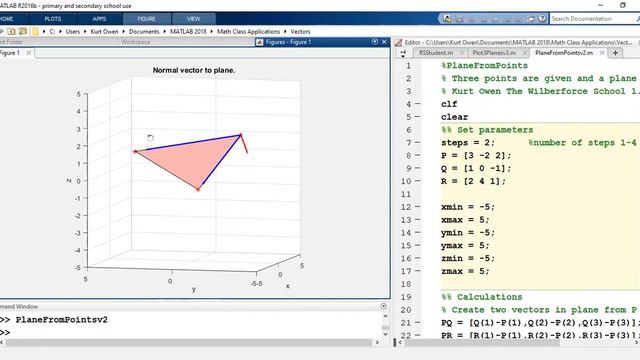Close the PlaneFromPointsv2.m tab
Image resolution: width=640 pixels, height=360 pixels.
tap(602, 53)
